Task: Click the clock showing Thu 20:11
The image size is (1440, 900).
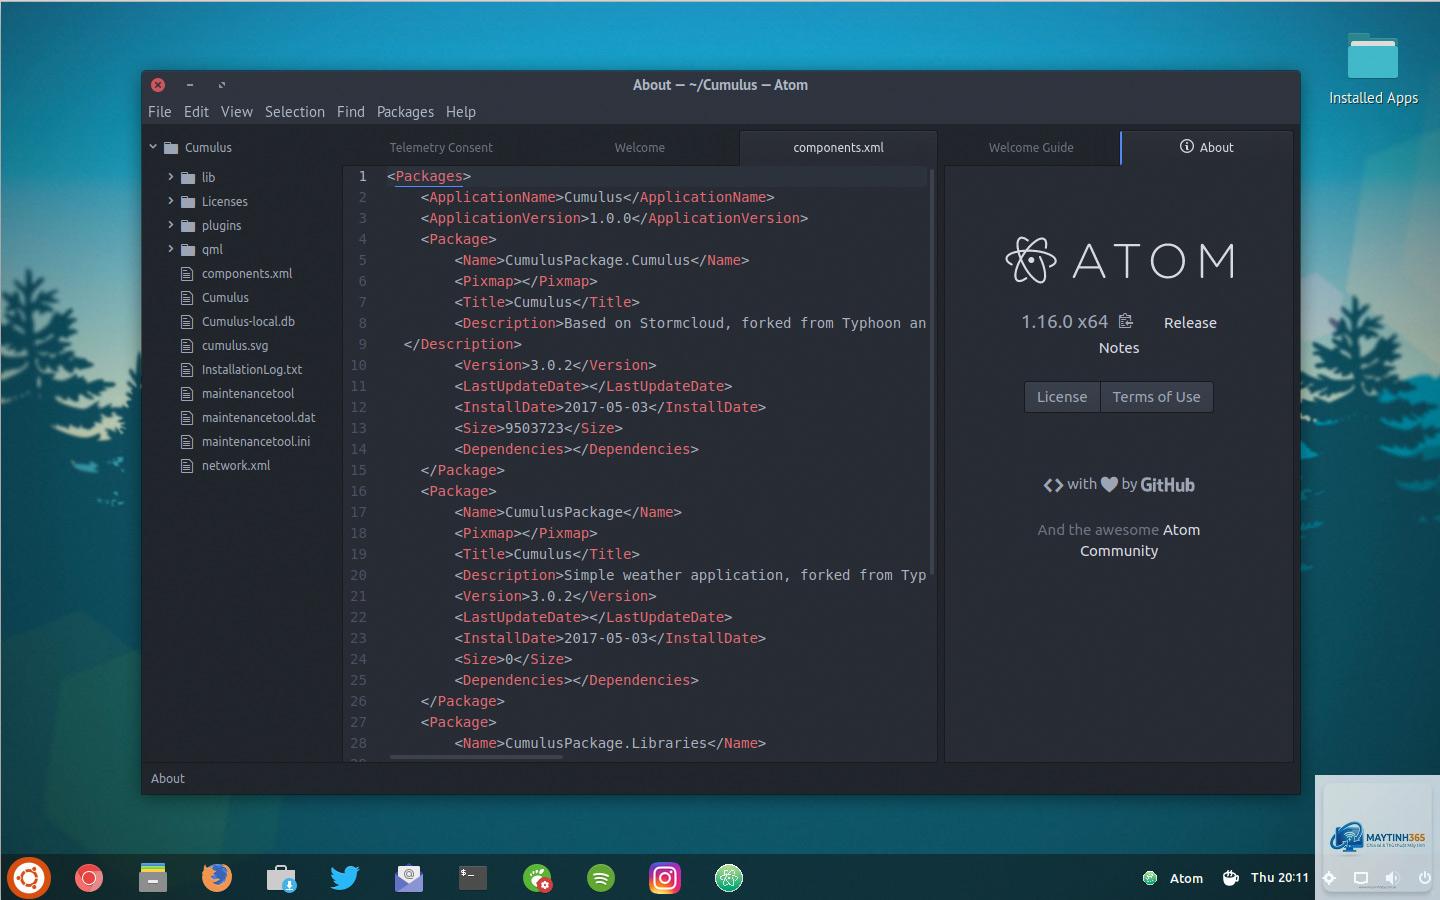Action: coord(1279,877)
